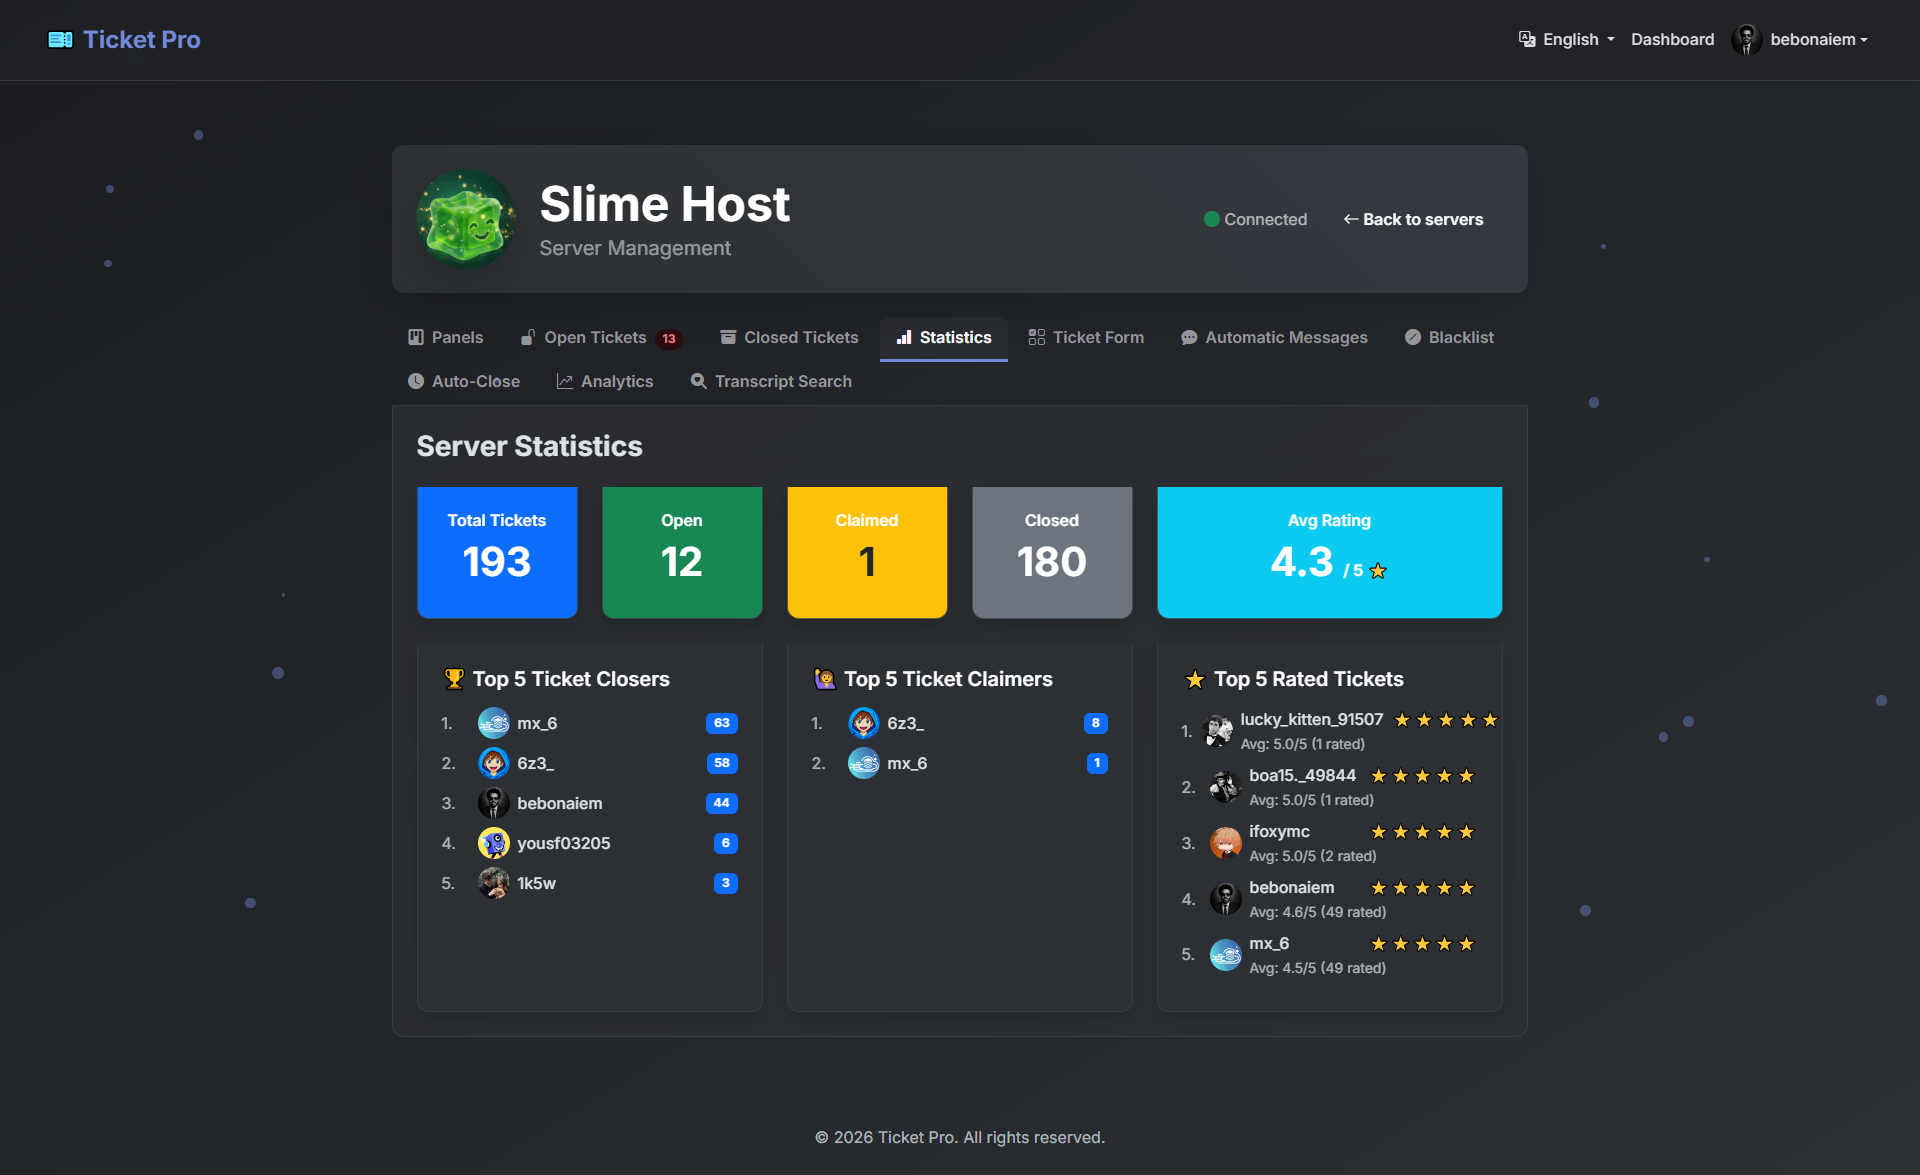Viewport: 1920px width, 1175px height.
Task: Click the Slime Host server avatar
Action: (466, 219)
